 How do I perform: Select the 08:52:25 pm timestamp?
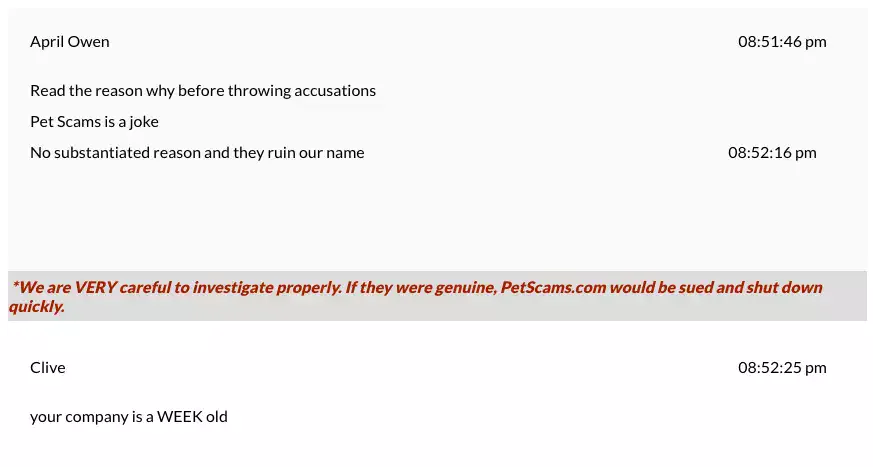click(782, 367)
